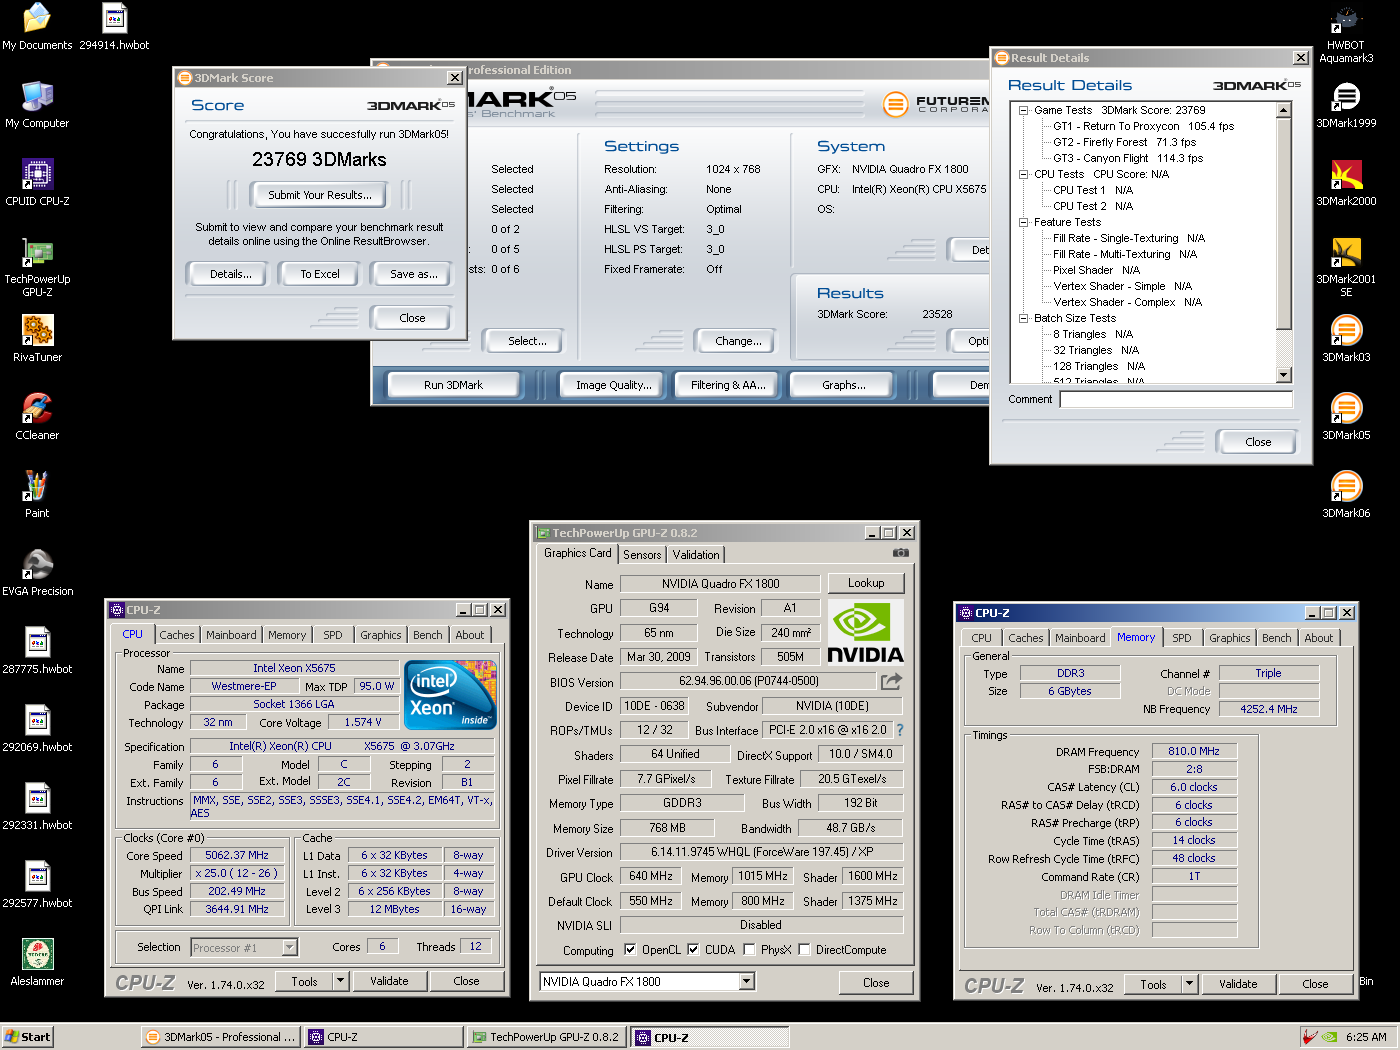The width and height of the screenshot is (1400, 1050).
Task: Toggle the PhysX checkbox in GPU-Z
Action: coord(749,950)
